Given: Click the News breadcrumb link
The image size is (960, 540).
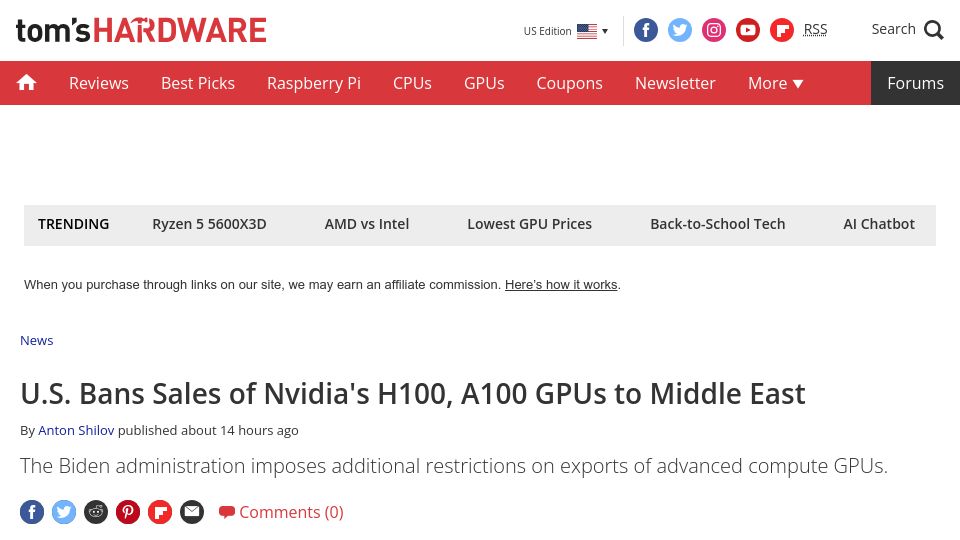Looking at the screenshot, I should coord(37,340).
